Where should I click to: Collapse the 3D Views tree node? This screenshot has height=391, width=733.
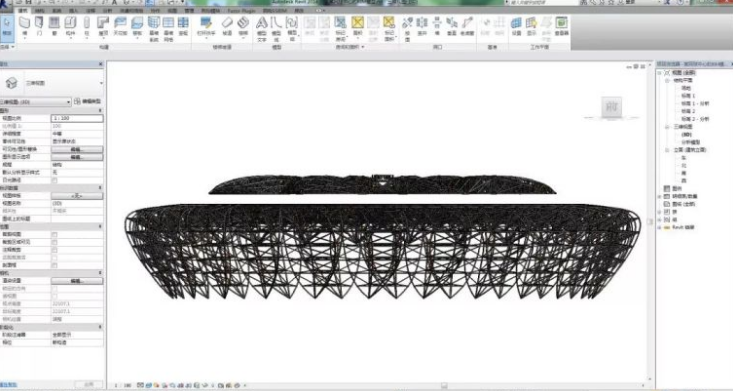[668, 127]
